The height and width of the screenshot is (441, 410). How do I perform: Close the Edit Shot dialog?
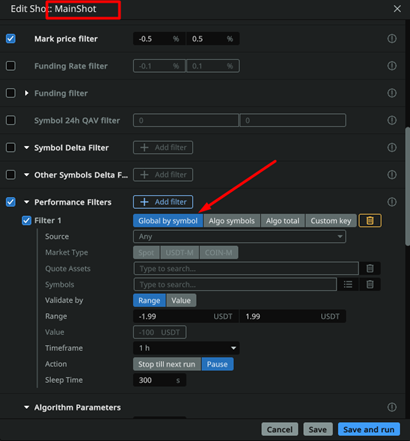[397, 9]
